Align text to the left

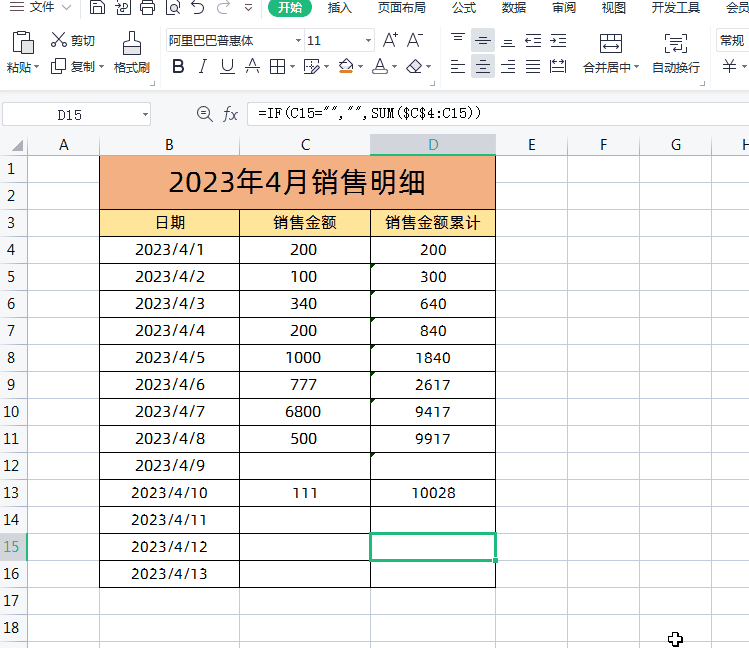coord(458,66)
